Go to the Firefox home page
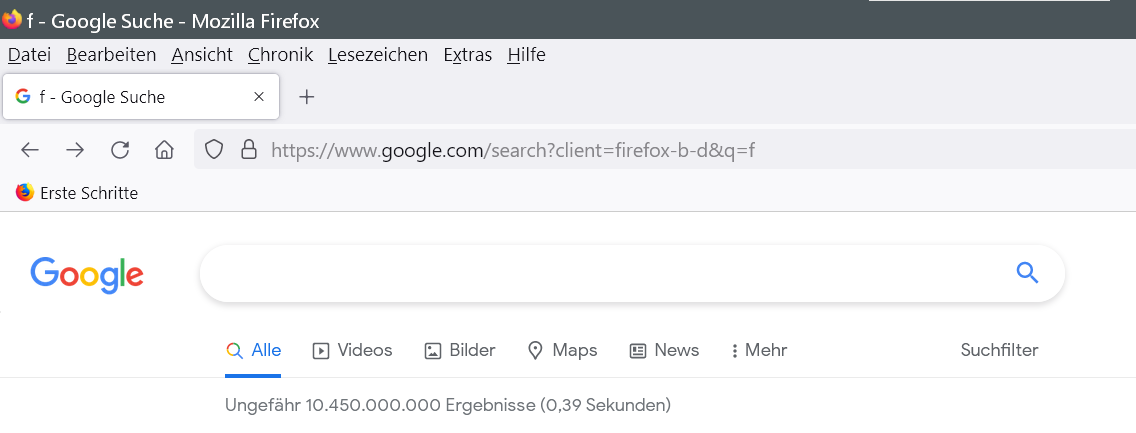This screenshot has width=1136, height=433. point(165,150)
